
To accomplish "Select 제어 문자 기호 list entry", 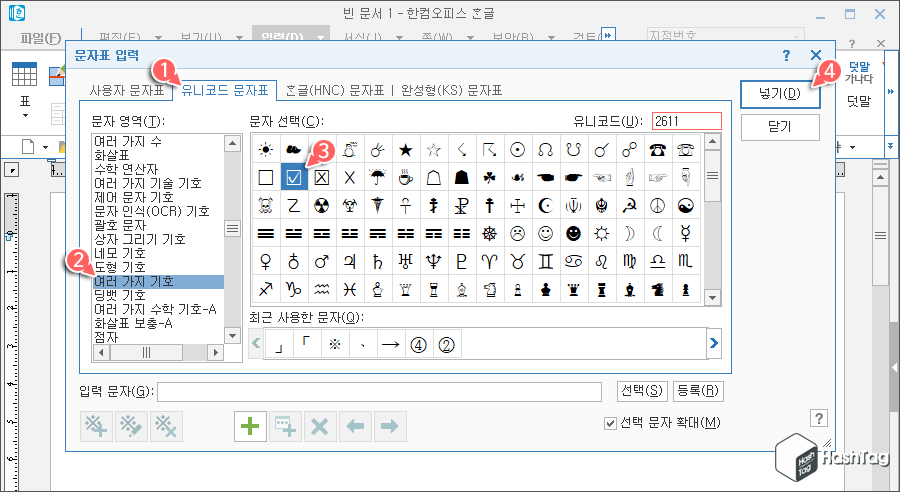I will (x=158, y=197).
